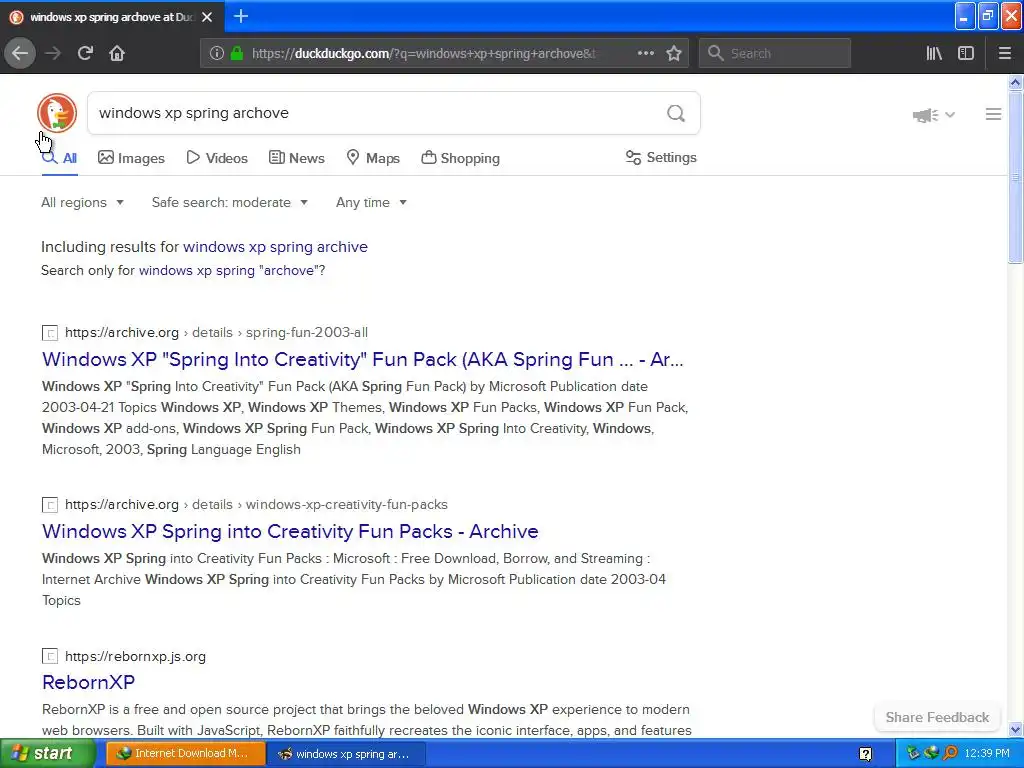Screen dimensions: 1024x768
Task: Click the page scrollbar up arrow
Action: (1015, 82)
